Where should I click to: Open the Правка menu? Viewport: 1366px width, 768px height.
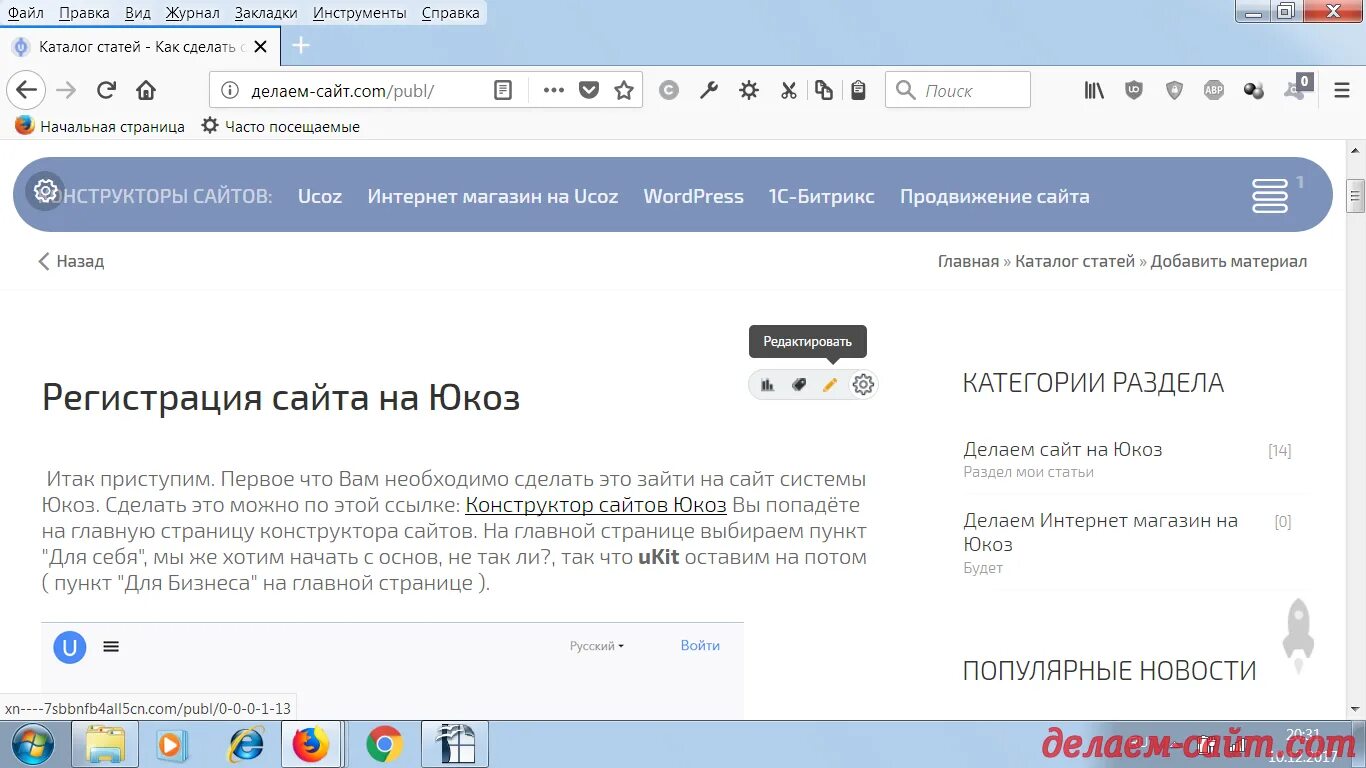point(84,13)
